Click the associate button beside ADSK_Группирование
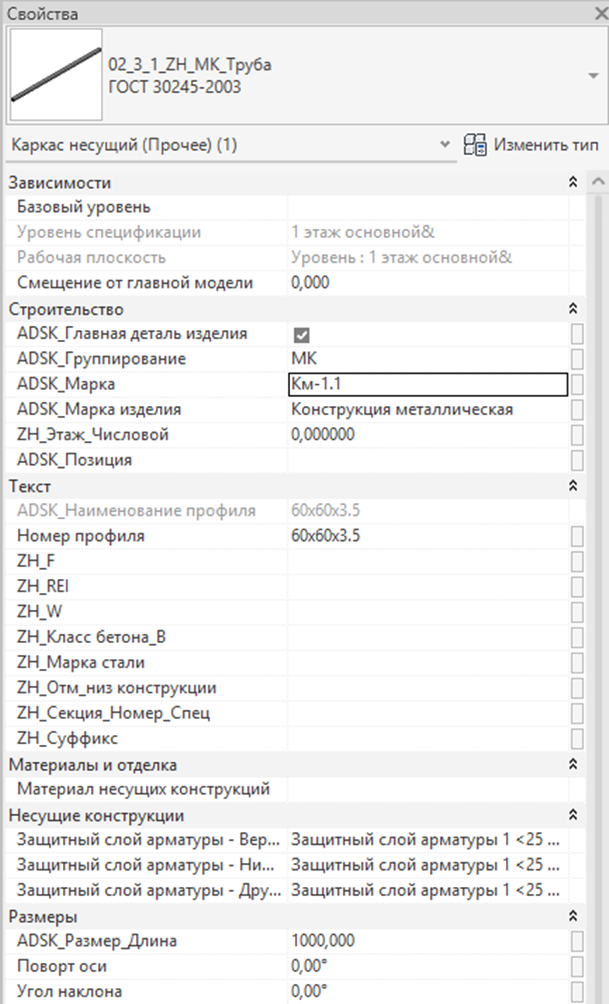The image size is (609, 1004). (x=577, y=359)
